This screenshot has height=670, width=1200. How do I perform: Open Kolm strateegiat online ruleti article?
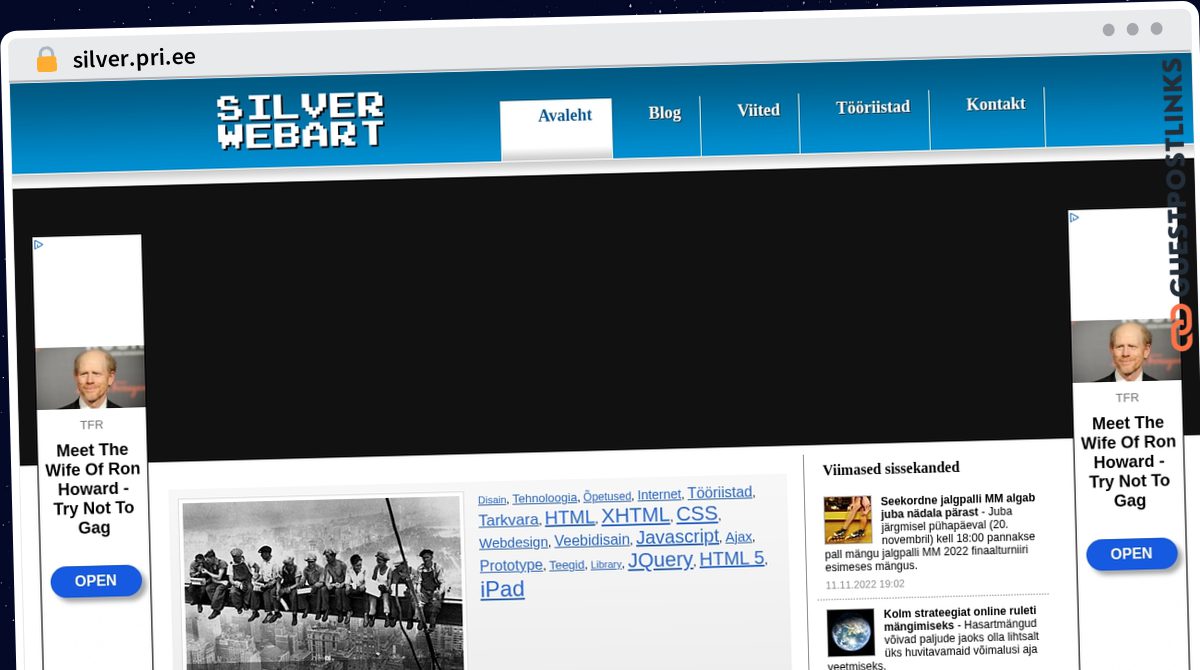click(960, 618)
